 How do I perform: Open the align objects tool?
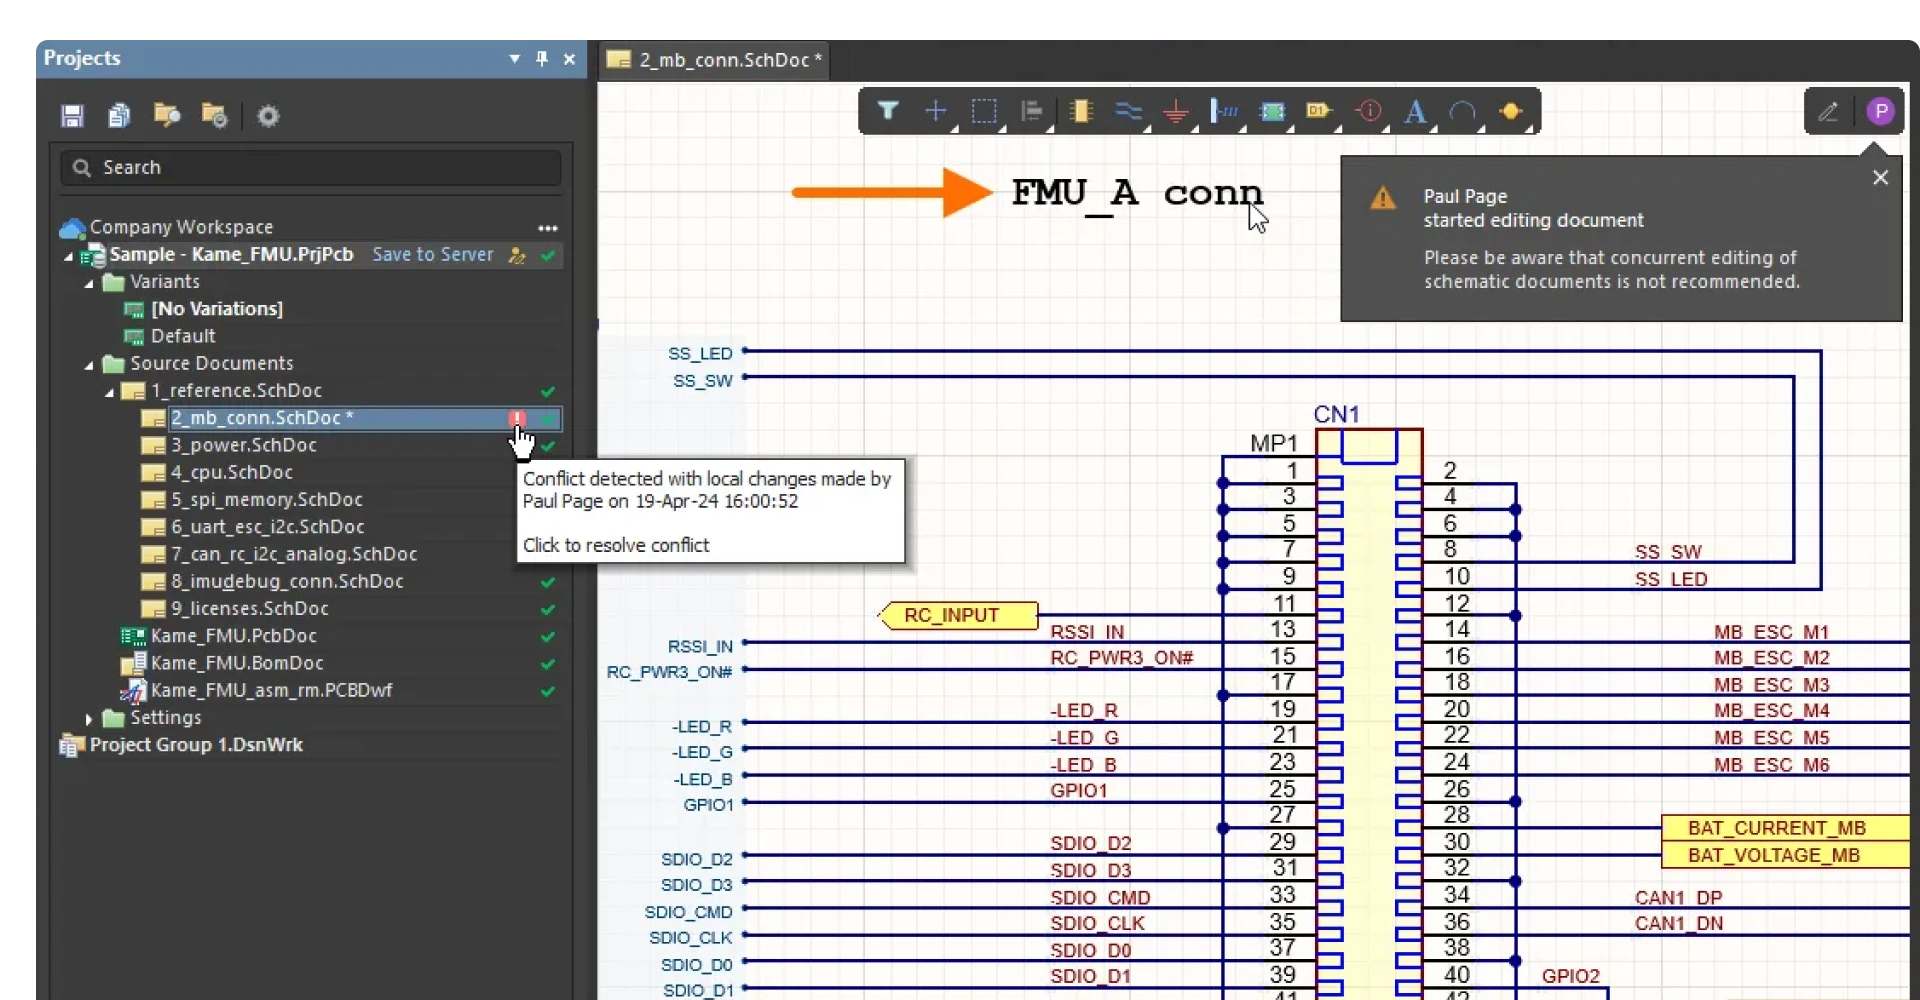point(1032,111)
